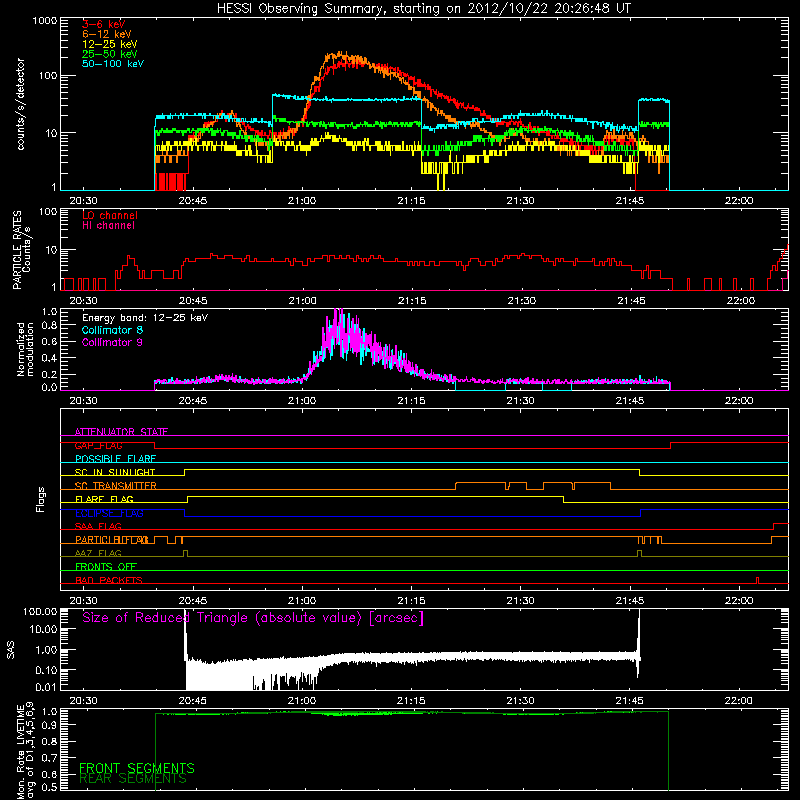This screenshot has width=800, height=800.
Task: Click the PARTICLE_FLAG label
Action: pos(112,540)
